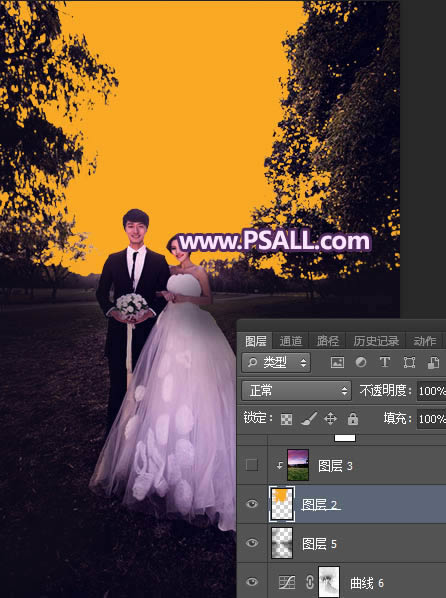This screenshot has width=446, height=598.
Task: Click the lock all padlock icon
Action: point(353,419)
